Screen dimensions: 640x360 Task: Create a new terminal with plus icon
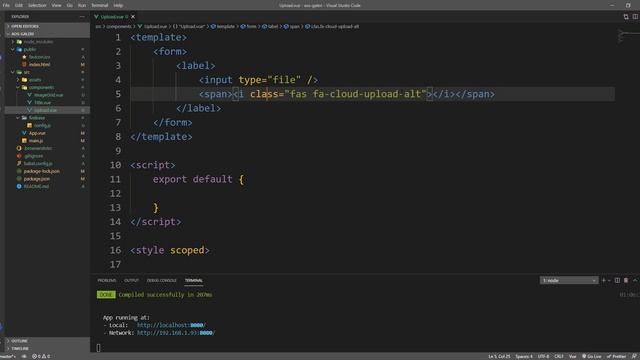(604, 280)
